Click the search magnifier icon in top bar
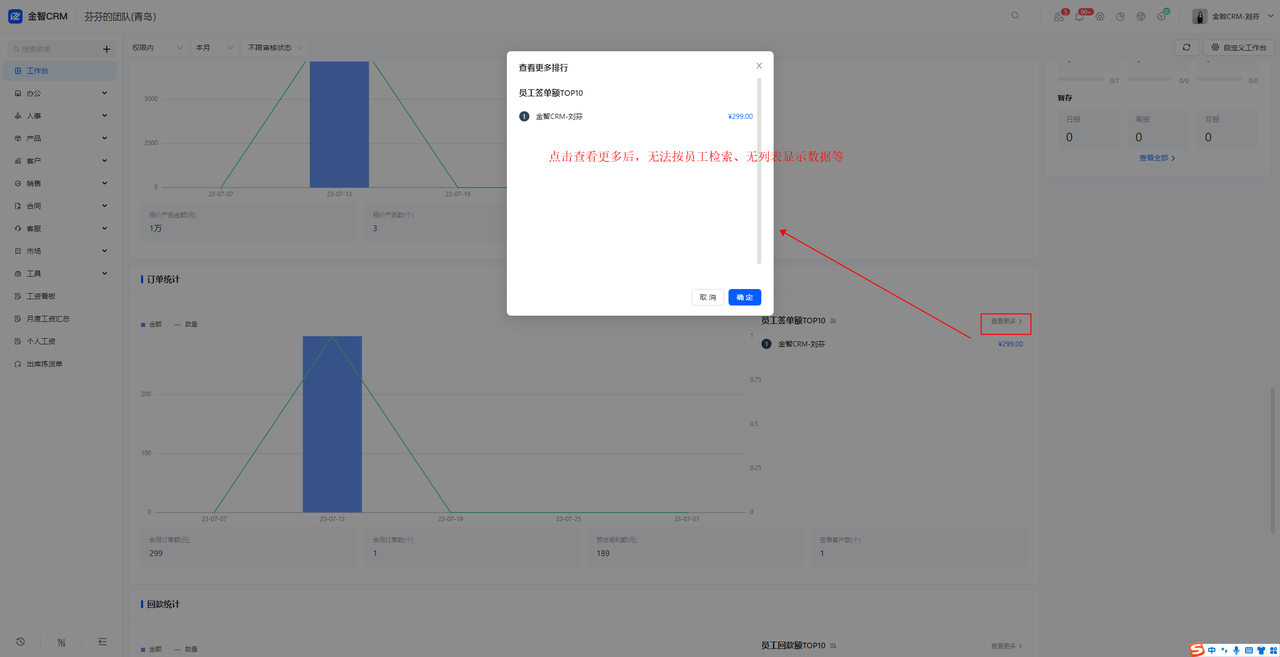Viewport: 1280px width, 657px height. click(1016, 16)
